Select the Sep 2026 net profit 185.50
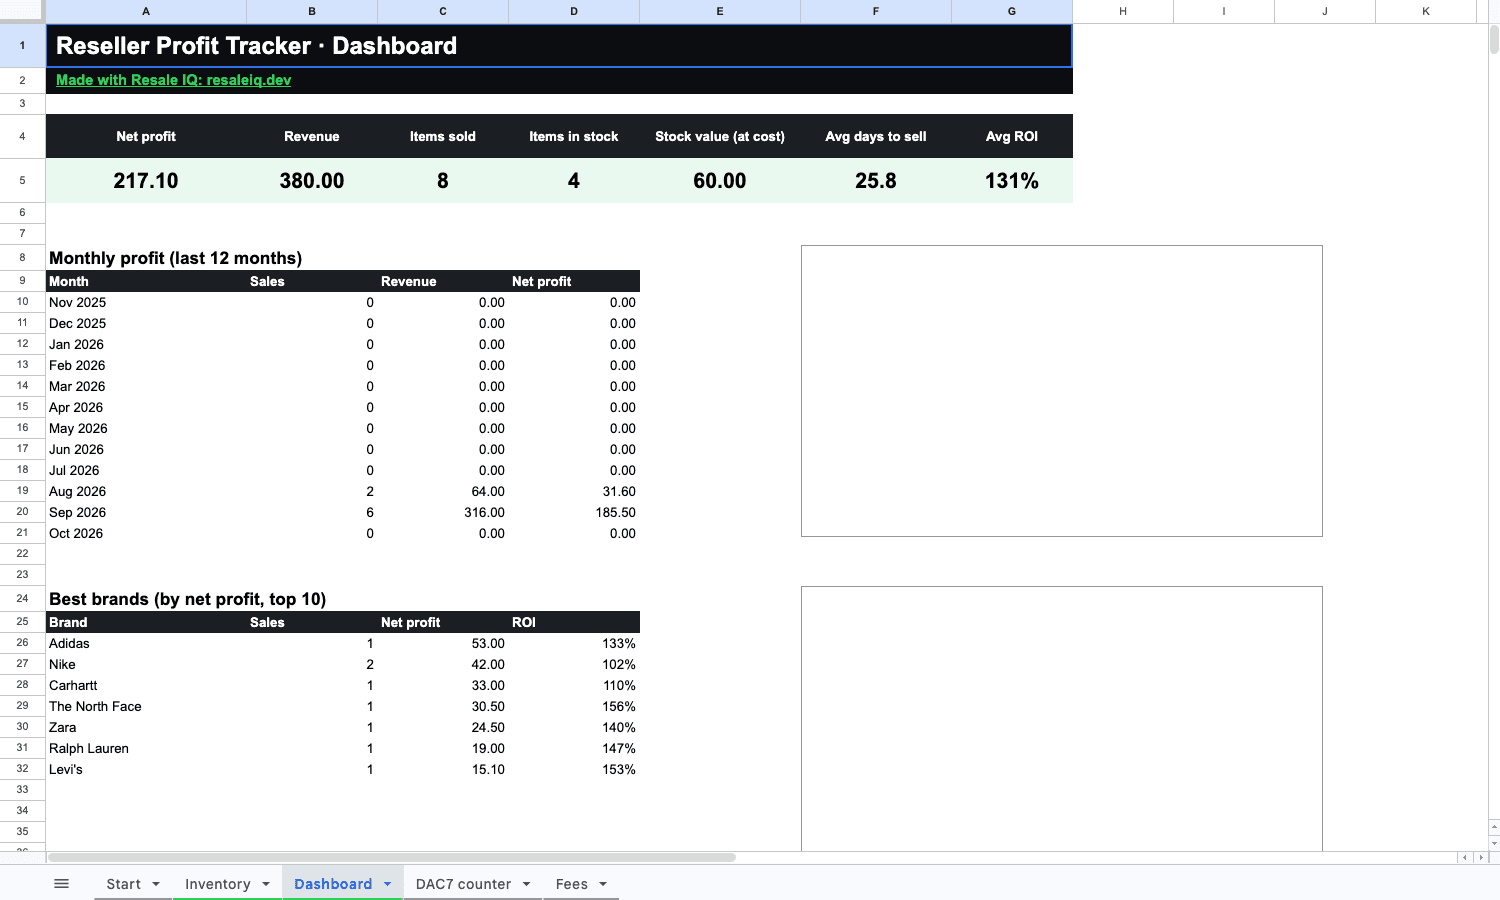The height and width of the screenshot is (900, 1500). [x=574, y=512]
